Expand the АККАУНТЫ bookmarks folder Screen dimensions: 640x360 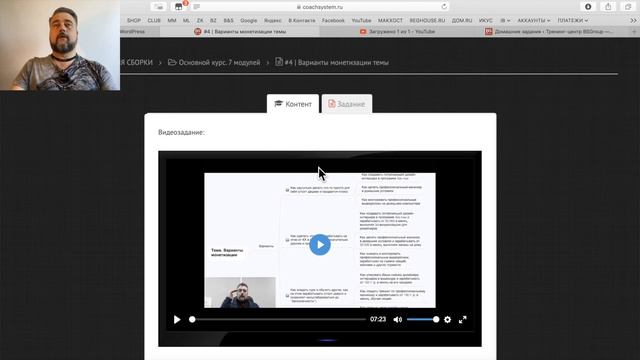(x=533, y=20)
